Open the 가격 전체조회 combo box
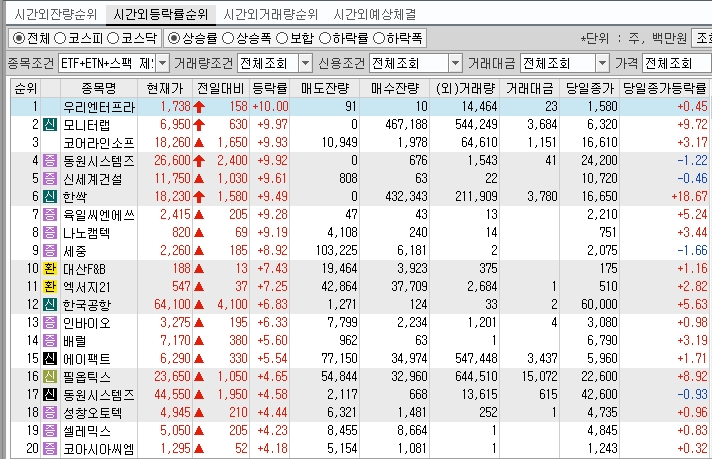The height and width of the screenshot is (459, 712). 677,64
